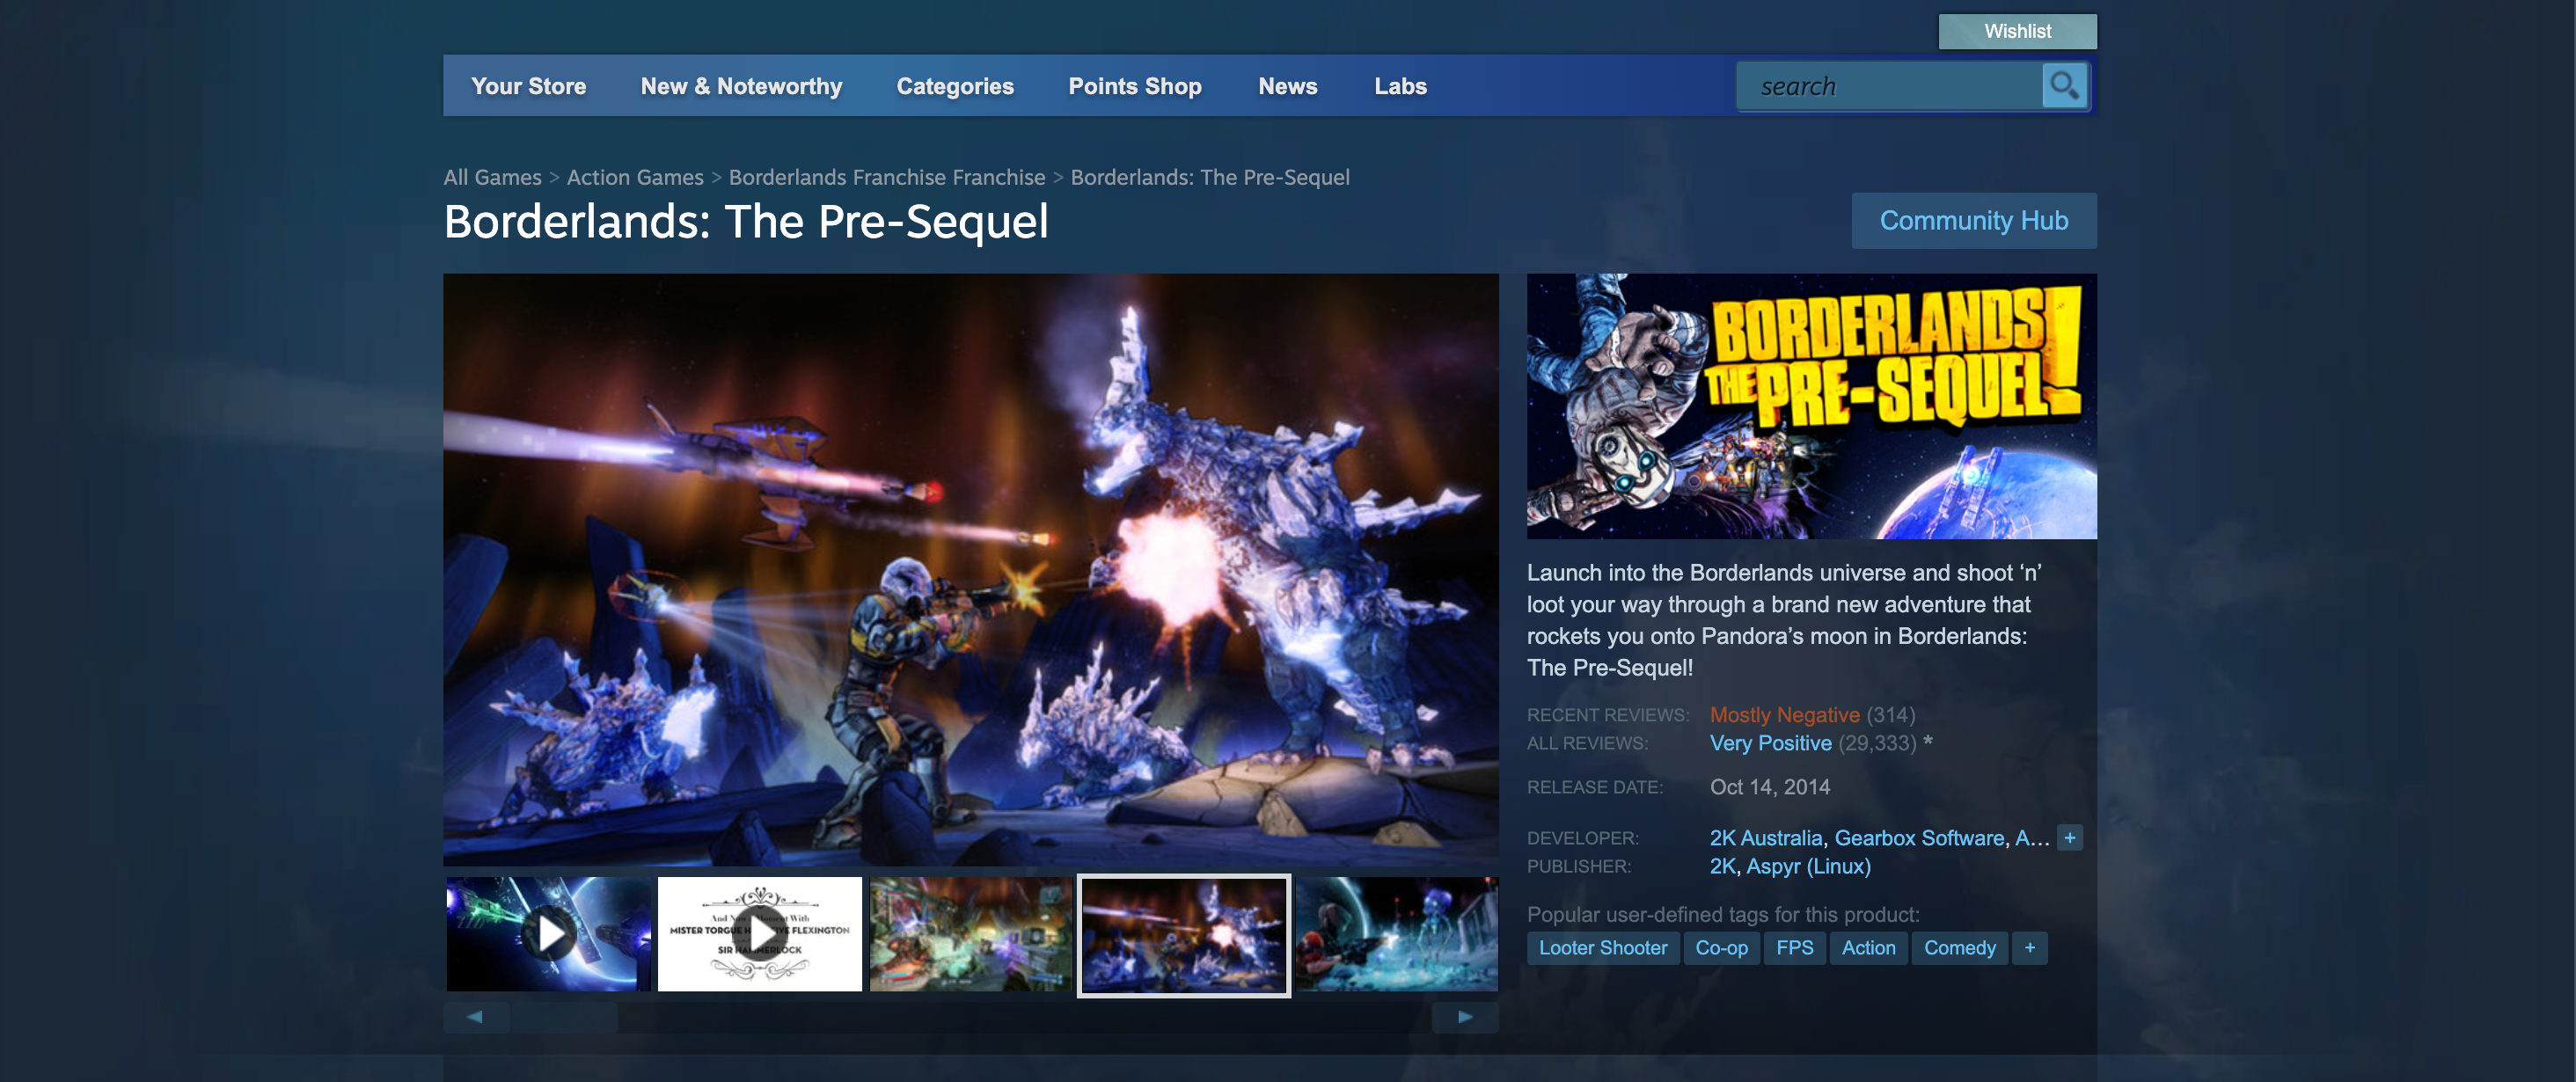The width and height of the screenshot is (2576, 1082).
Task: Expand more tags with plus button
Action: pos(2029,948)
